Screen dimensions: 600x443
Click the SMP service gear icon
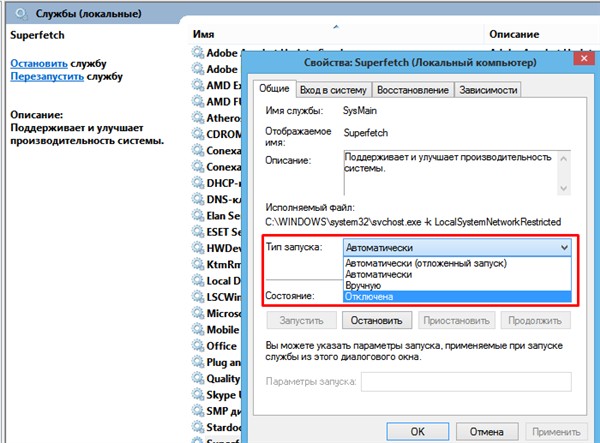[198, 411]
